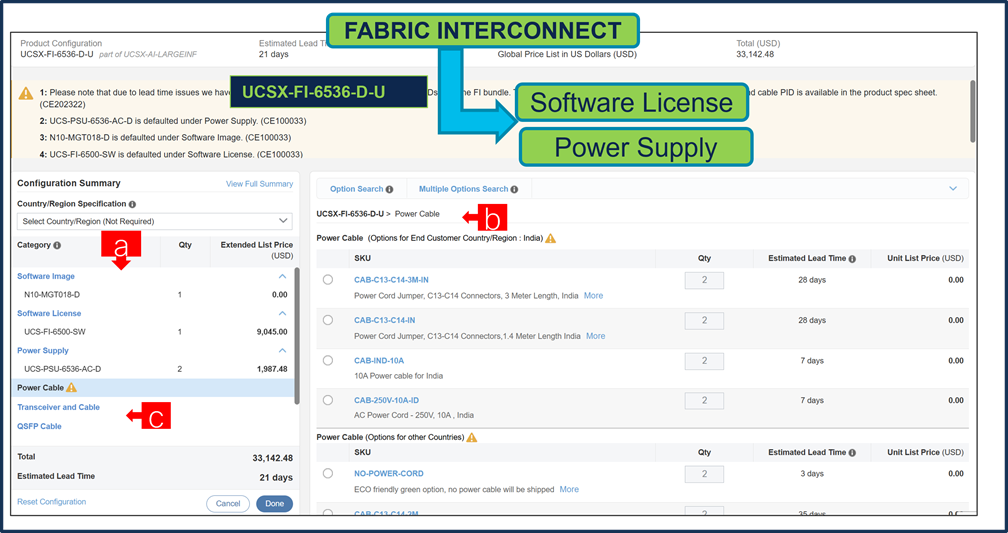Viewport: 1008px width, 533px height.
Task: Click the Power Supply category link
Action: 42,351
